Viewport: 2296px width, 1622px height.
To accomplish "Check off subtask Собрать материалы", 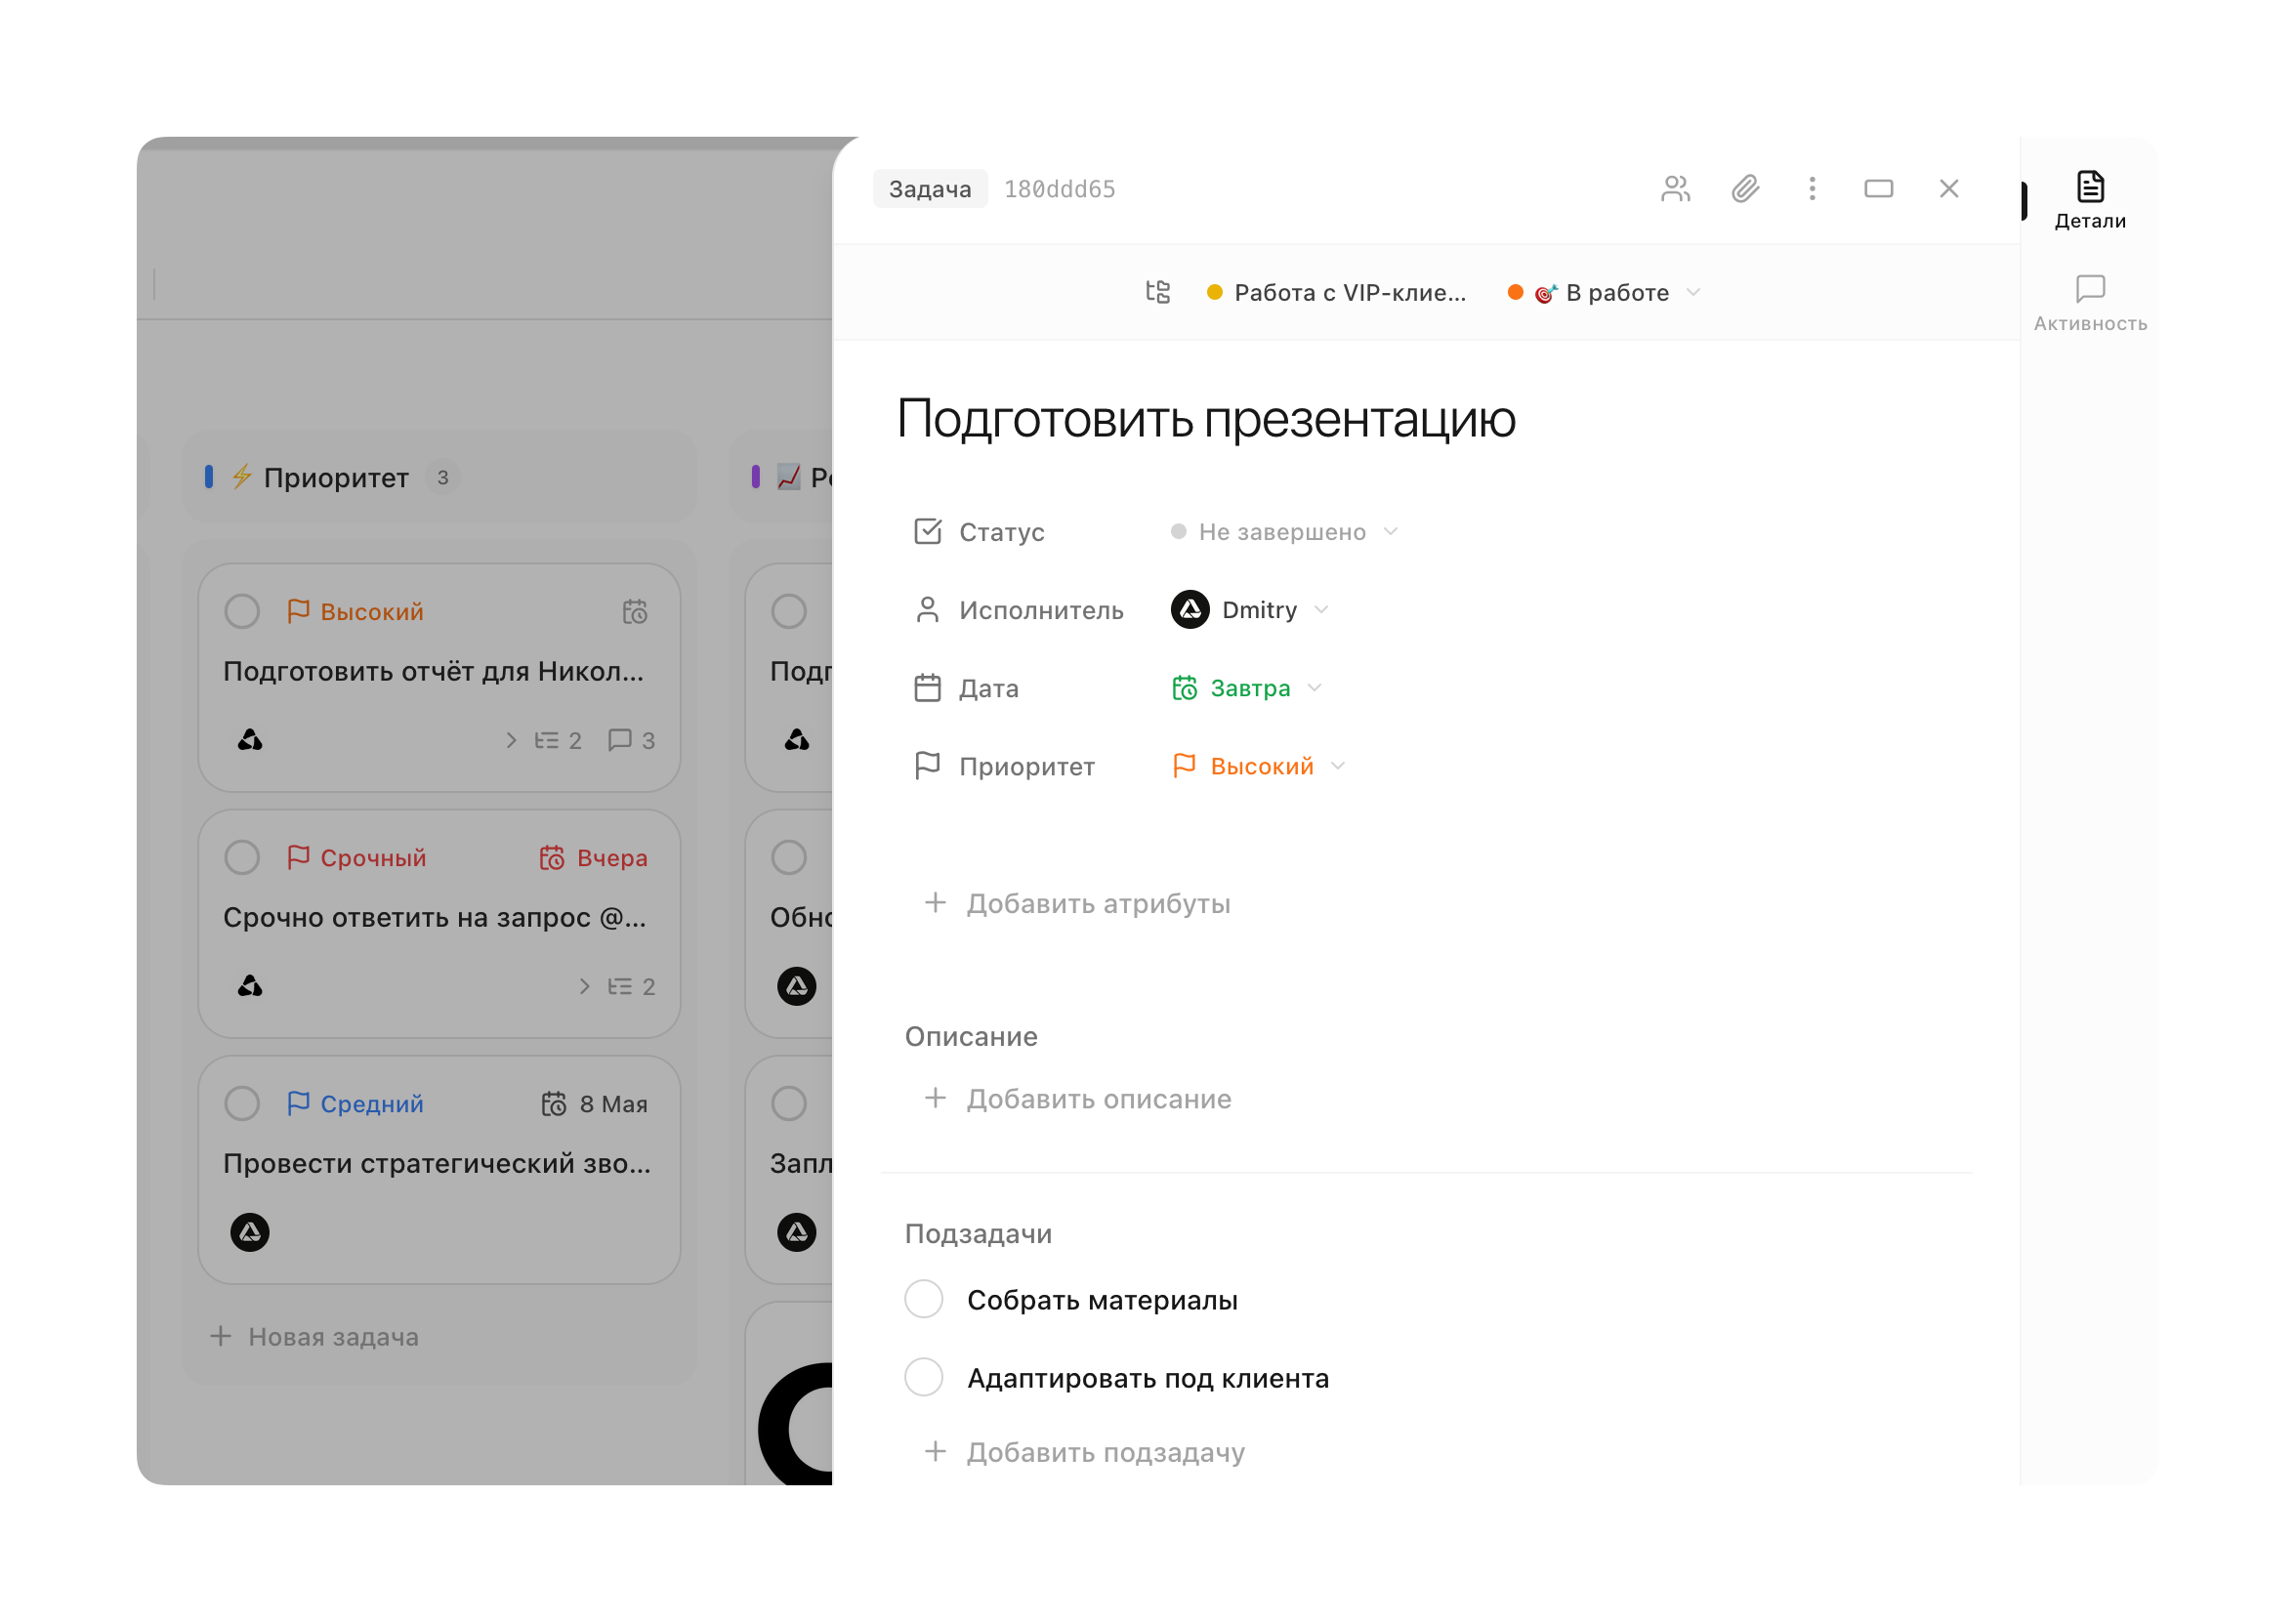I will click(923, 1299).
